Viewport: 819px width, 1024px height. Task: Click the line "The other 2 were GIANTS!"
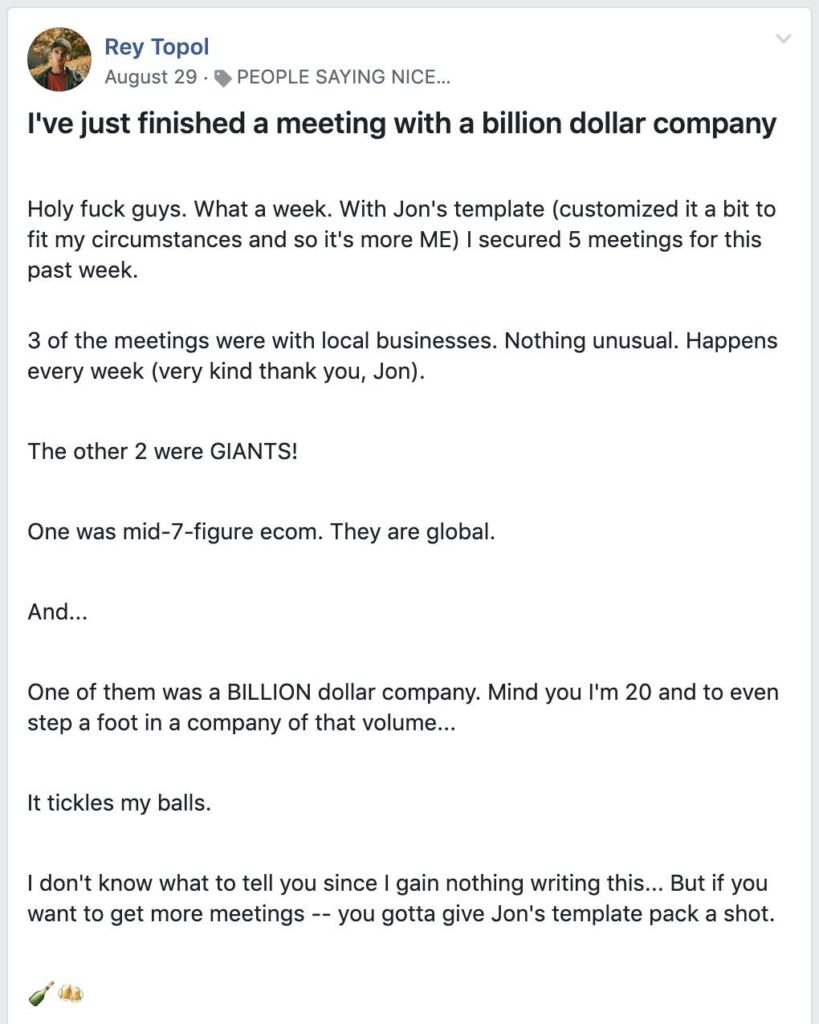163,451
